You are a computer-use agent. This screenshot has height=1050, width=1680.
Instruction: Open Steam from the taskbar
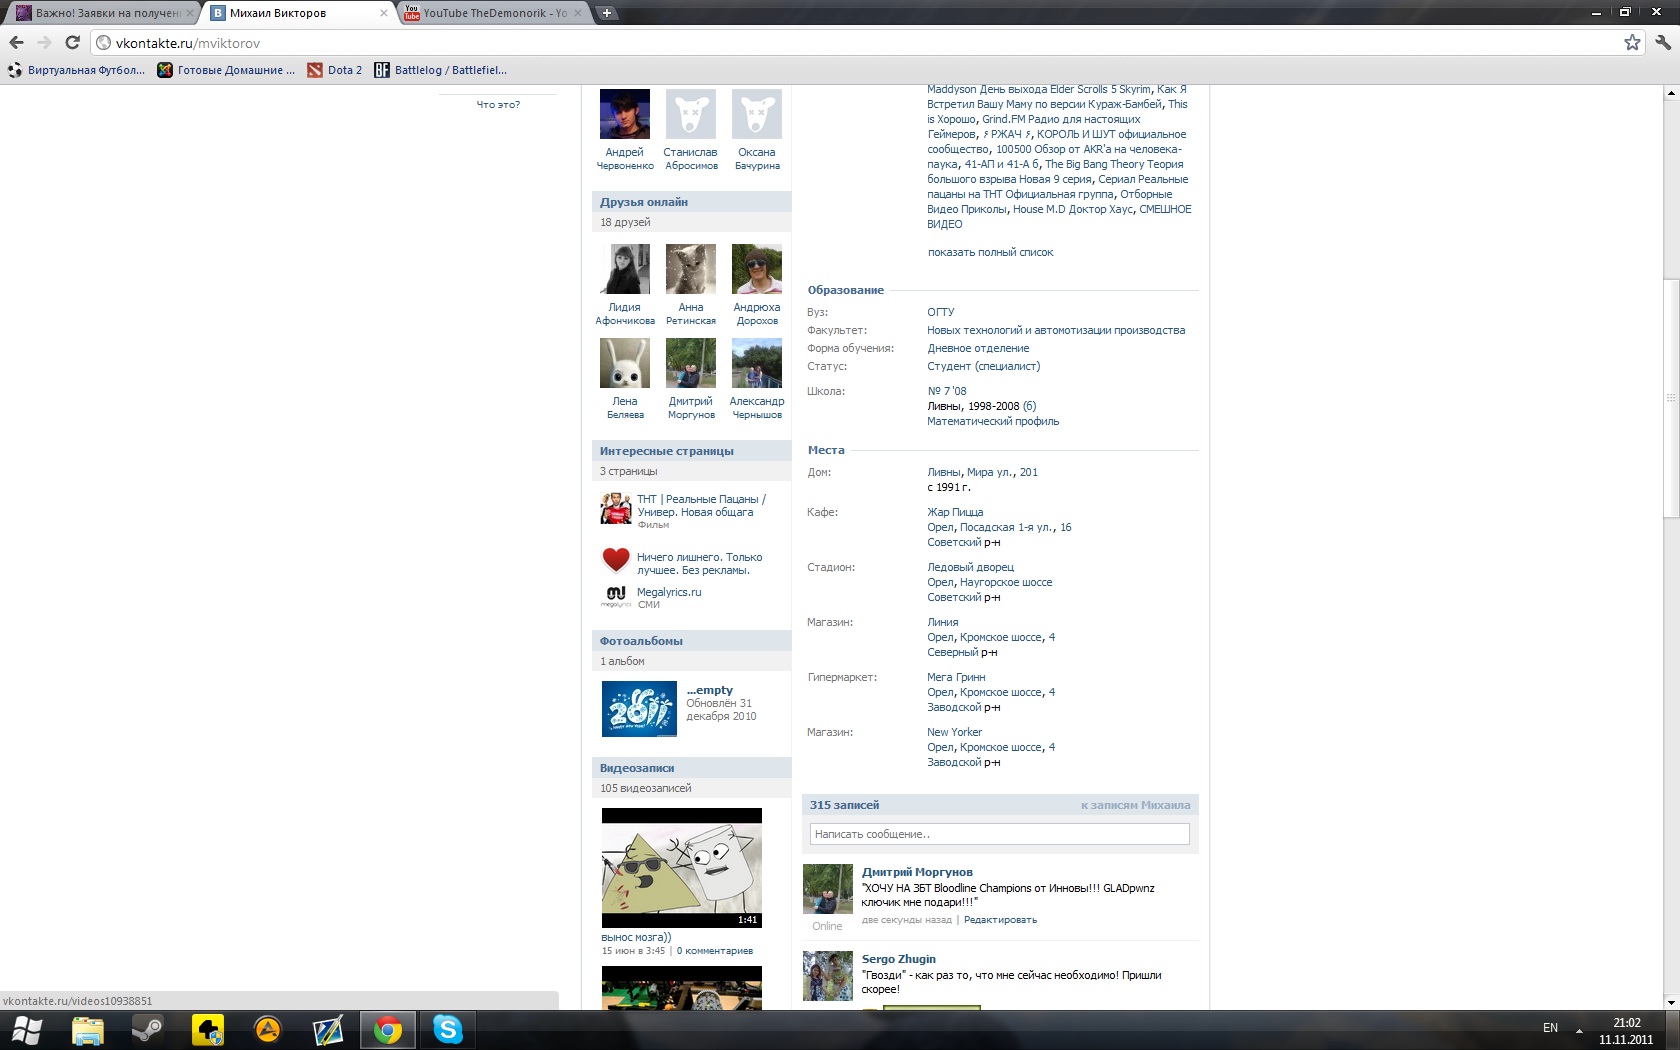[148, 1029]
